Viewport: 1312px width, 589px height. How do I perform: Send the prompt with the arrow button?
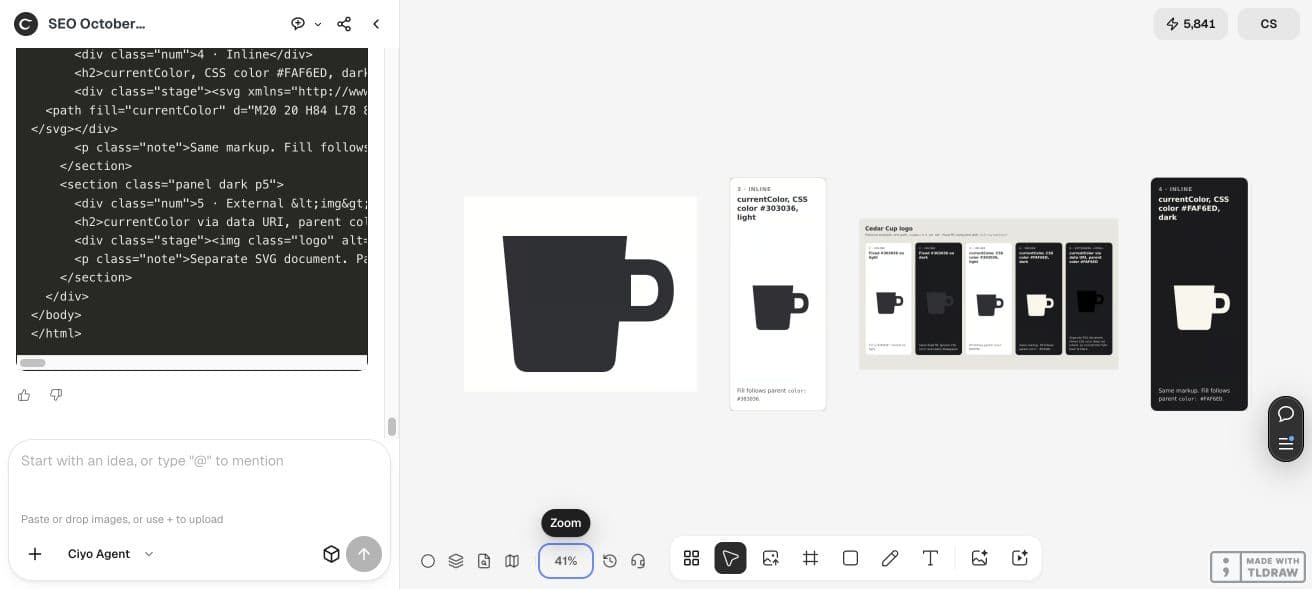pos(364,554)
